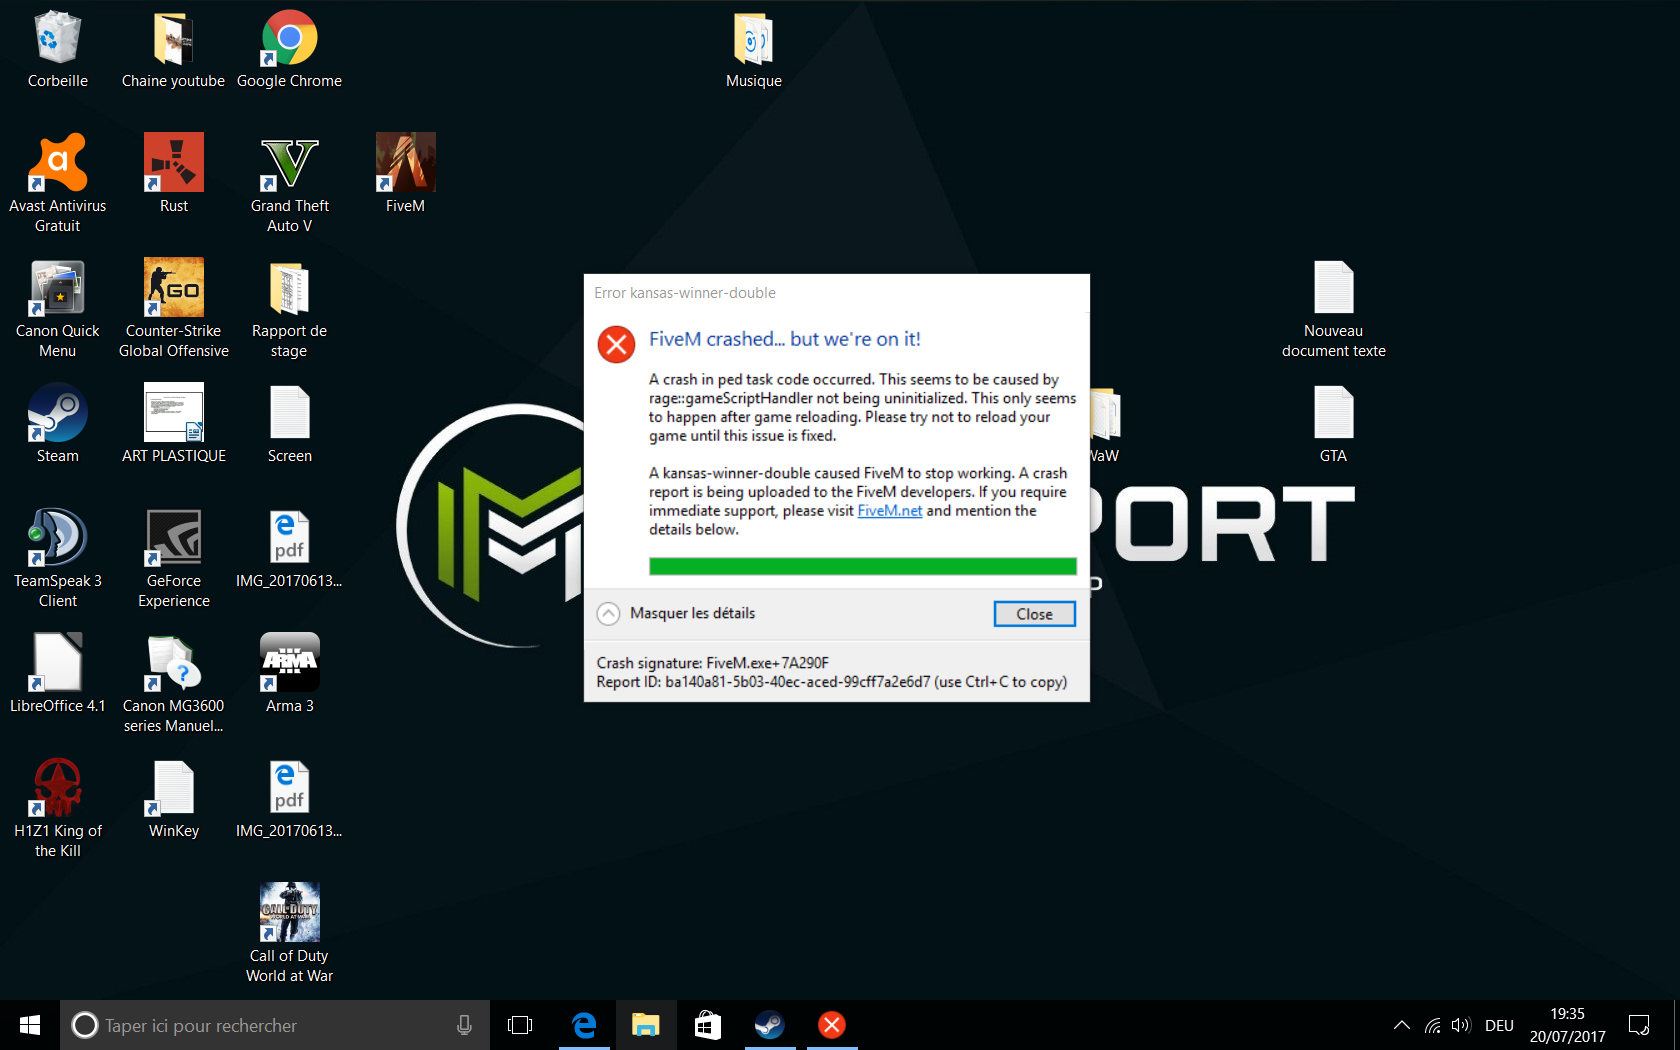This screenshot has width=1680, height=1050.
Task: Select lower IMG_20170613 pdf beside WinKey
Action: point(289,799)
